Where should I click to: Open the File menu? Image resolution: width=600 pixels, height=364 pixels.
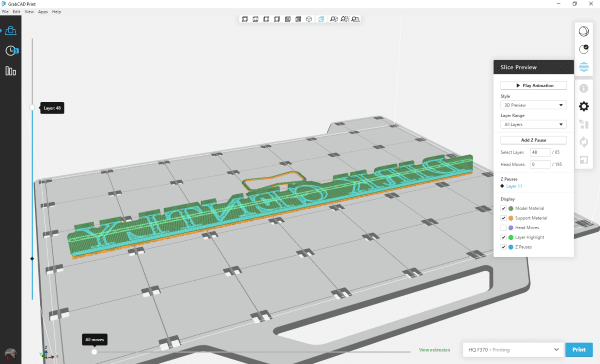click(5, 12)
